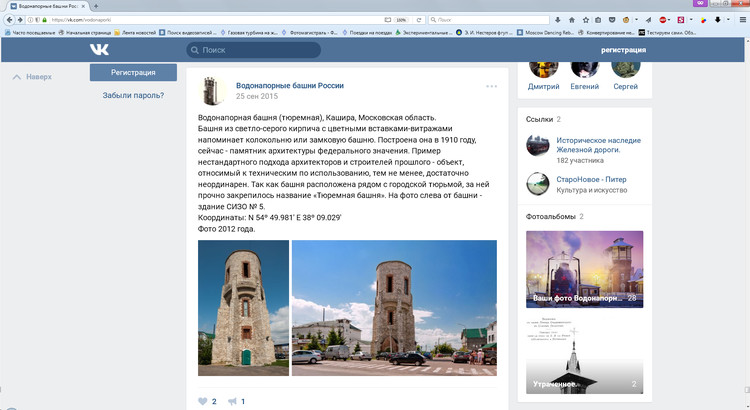The height and width of the screenshot is (410, 750).
Task: Open the Утраченное photo album
Action: point(585,355)
